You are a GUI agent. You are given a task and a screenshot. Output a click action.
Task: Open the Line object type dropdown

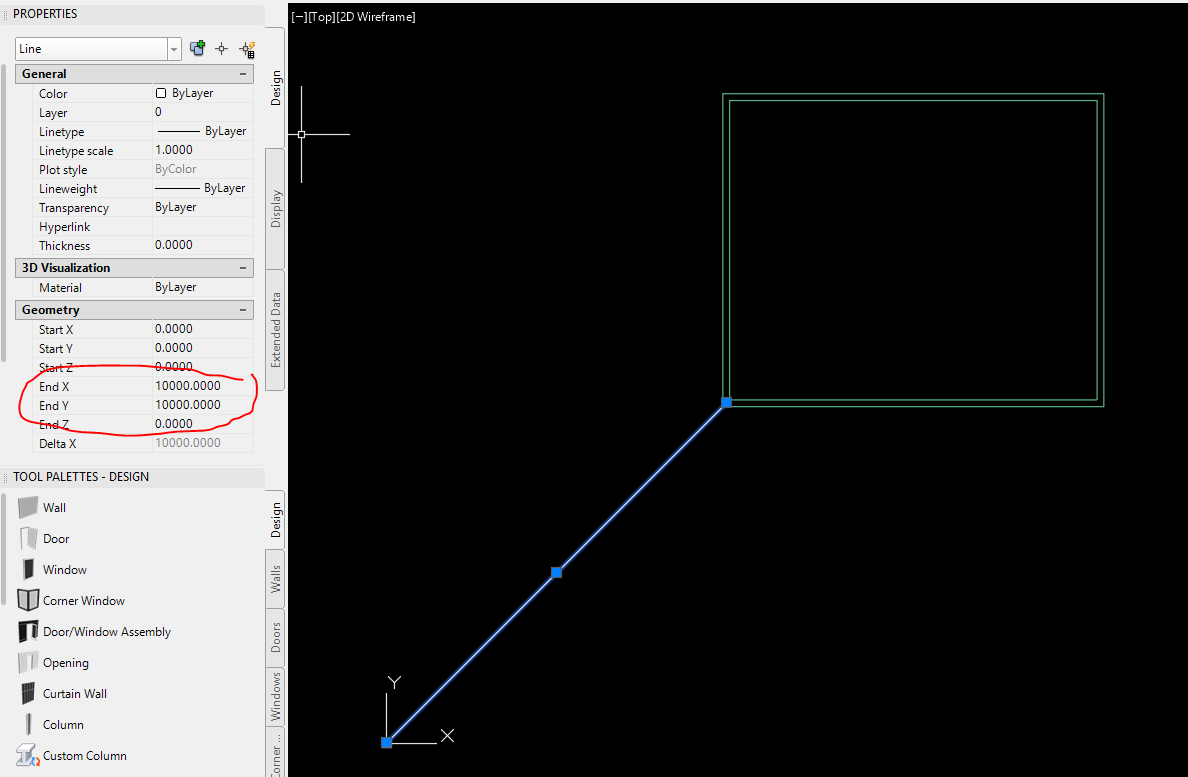(174, 48)
